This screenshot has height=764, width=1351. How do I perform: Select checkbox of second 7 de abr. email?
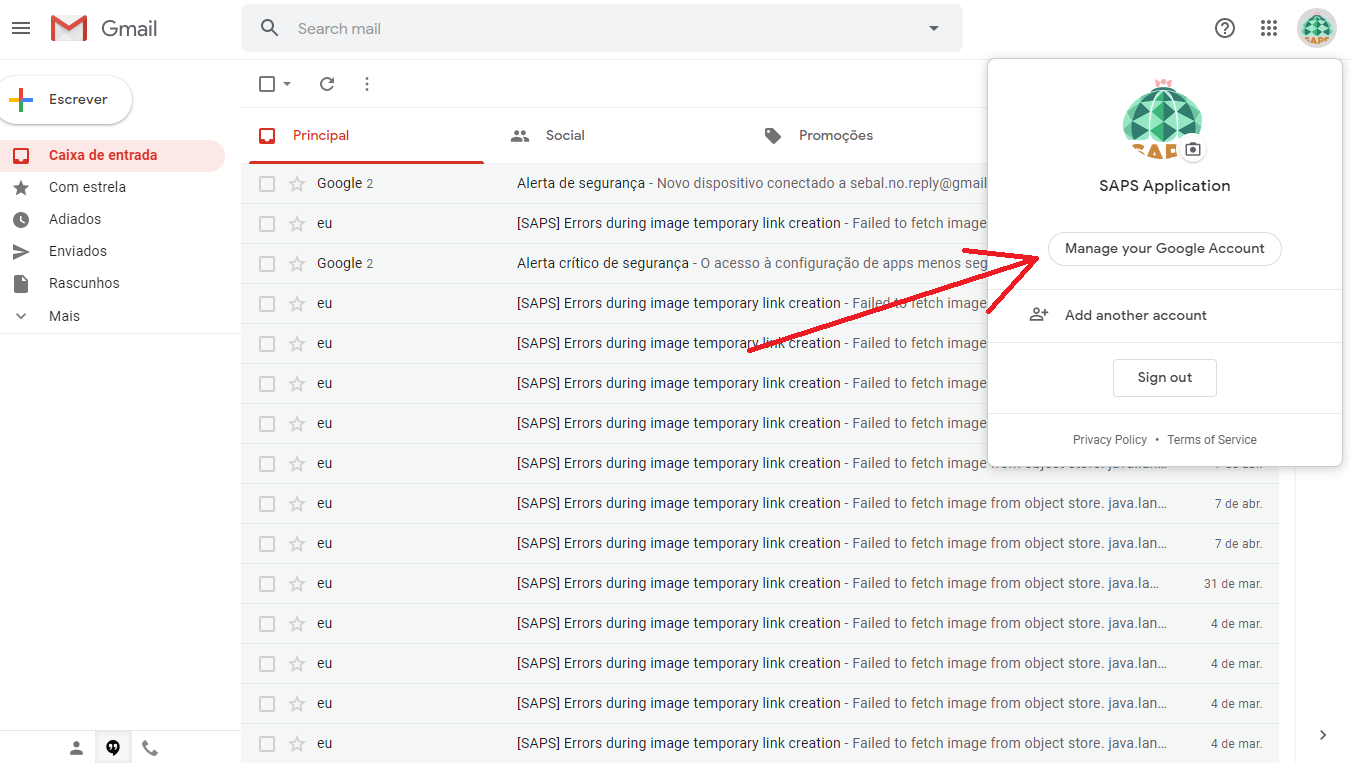point(267,543)
